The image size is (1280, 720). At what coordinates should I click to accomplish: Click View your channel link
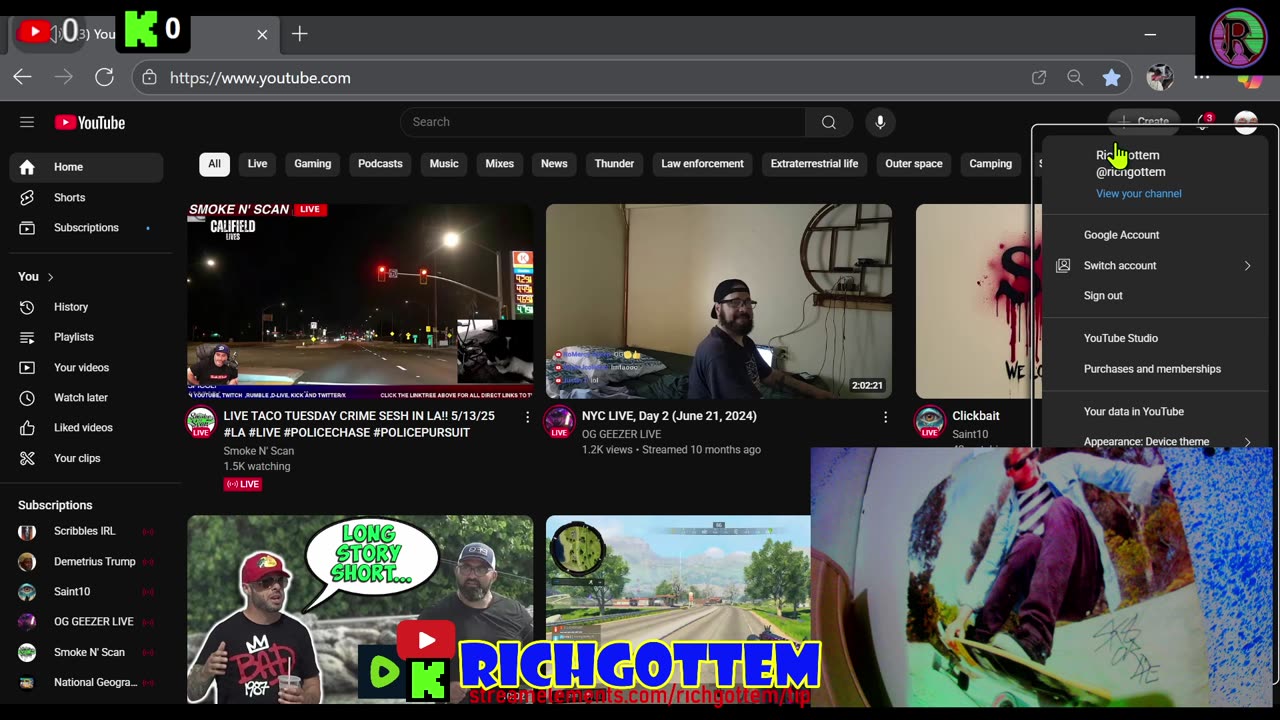click(x=1138, y=194)
